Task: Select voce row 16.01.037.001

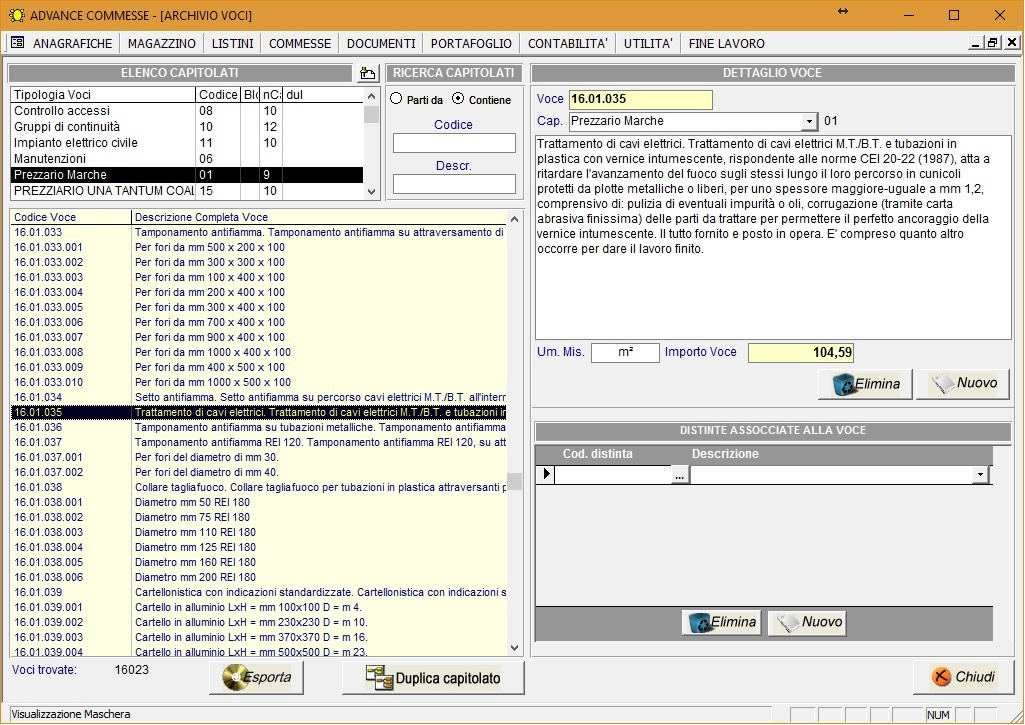Action: click(x=259, y=458)
